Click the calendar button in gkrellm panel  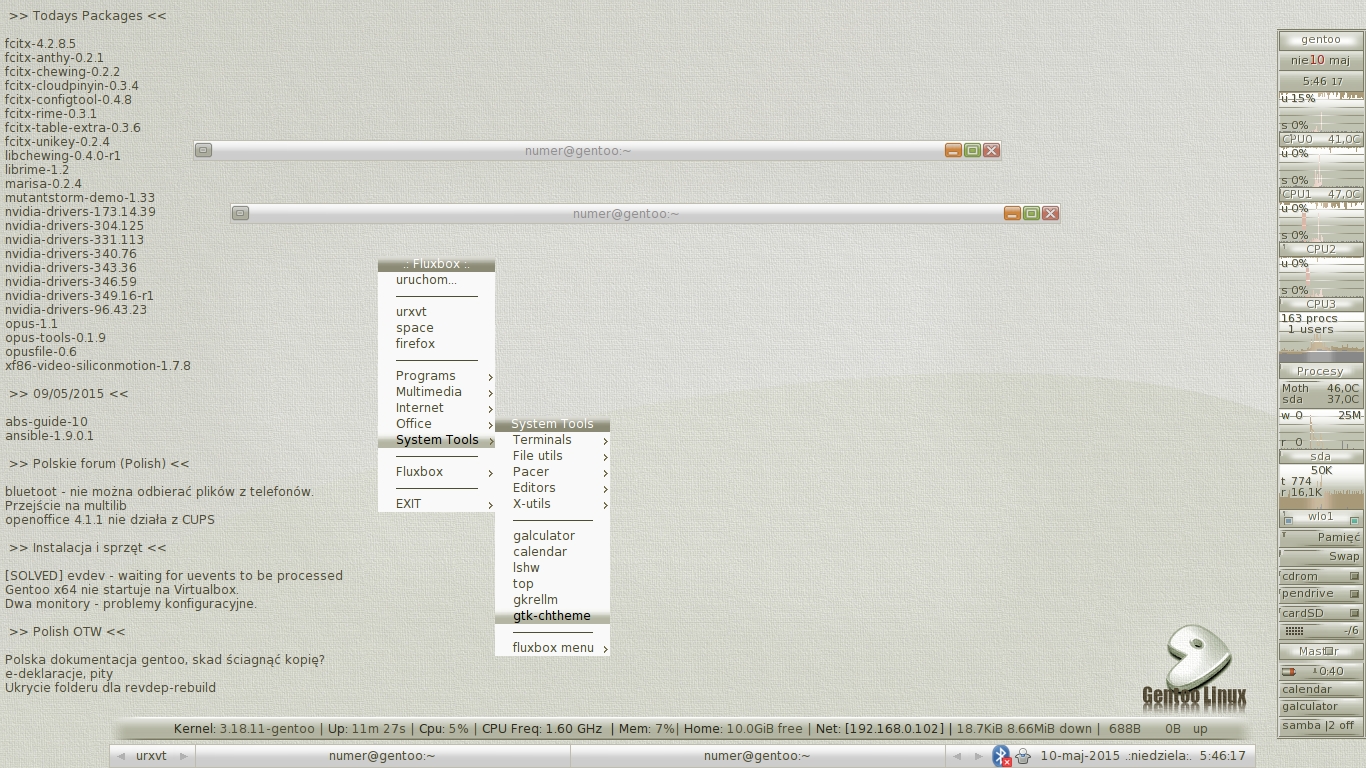point(1320,689)
